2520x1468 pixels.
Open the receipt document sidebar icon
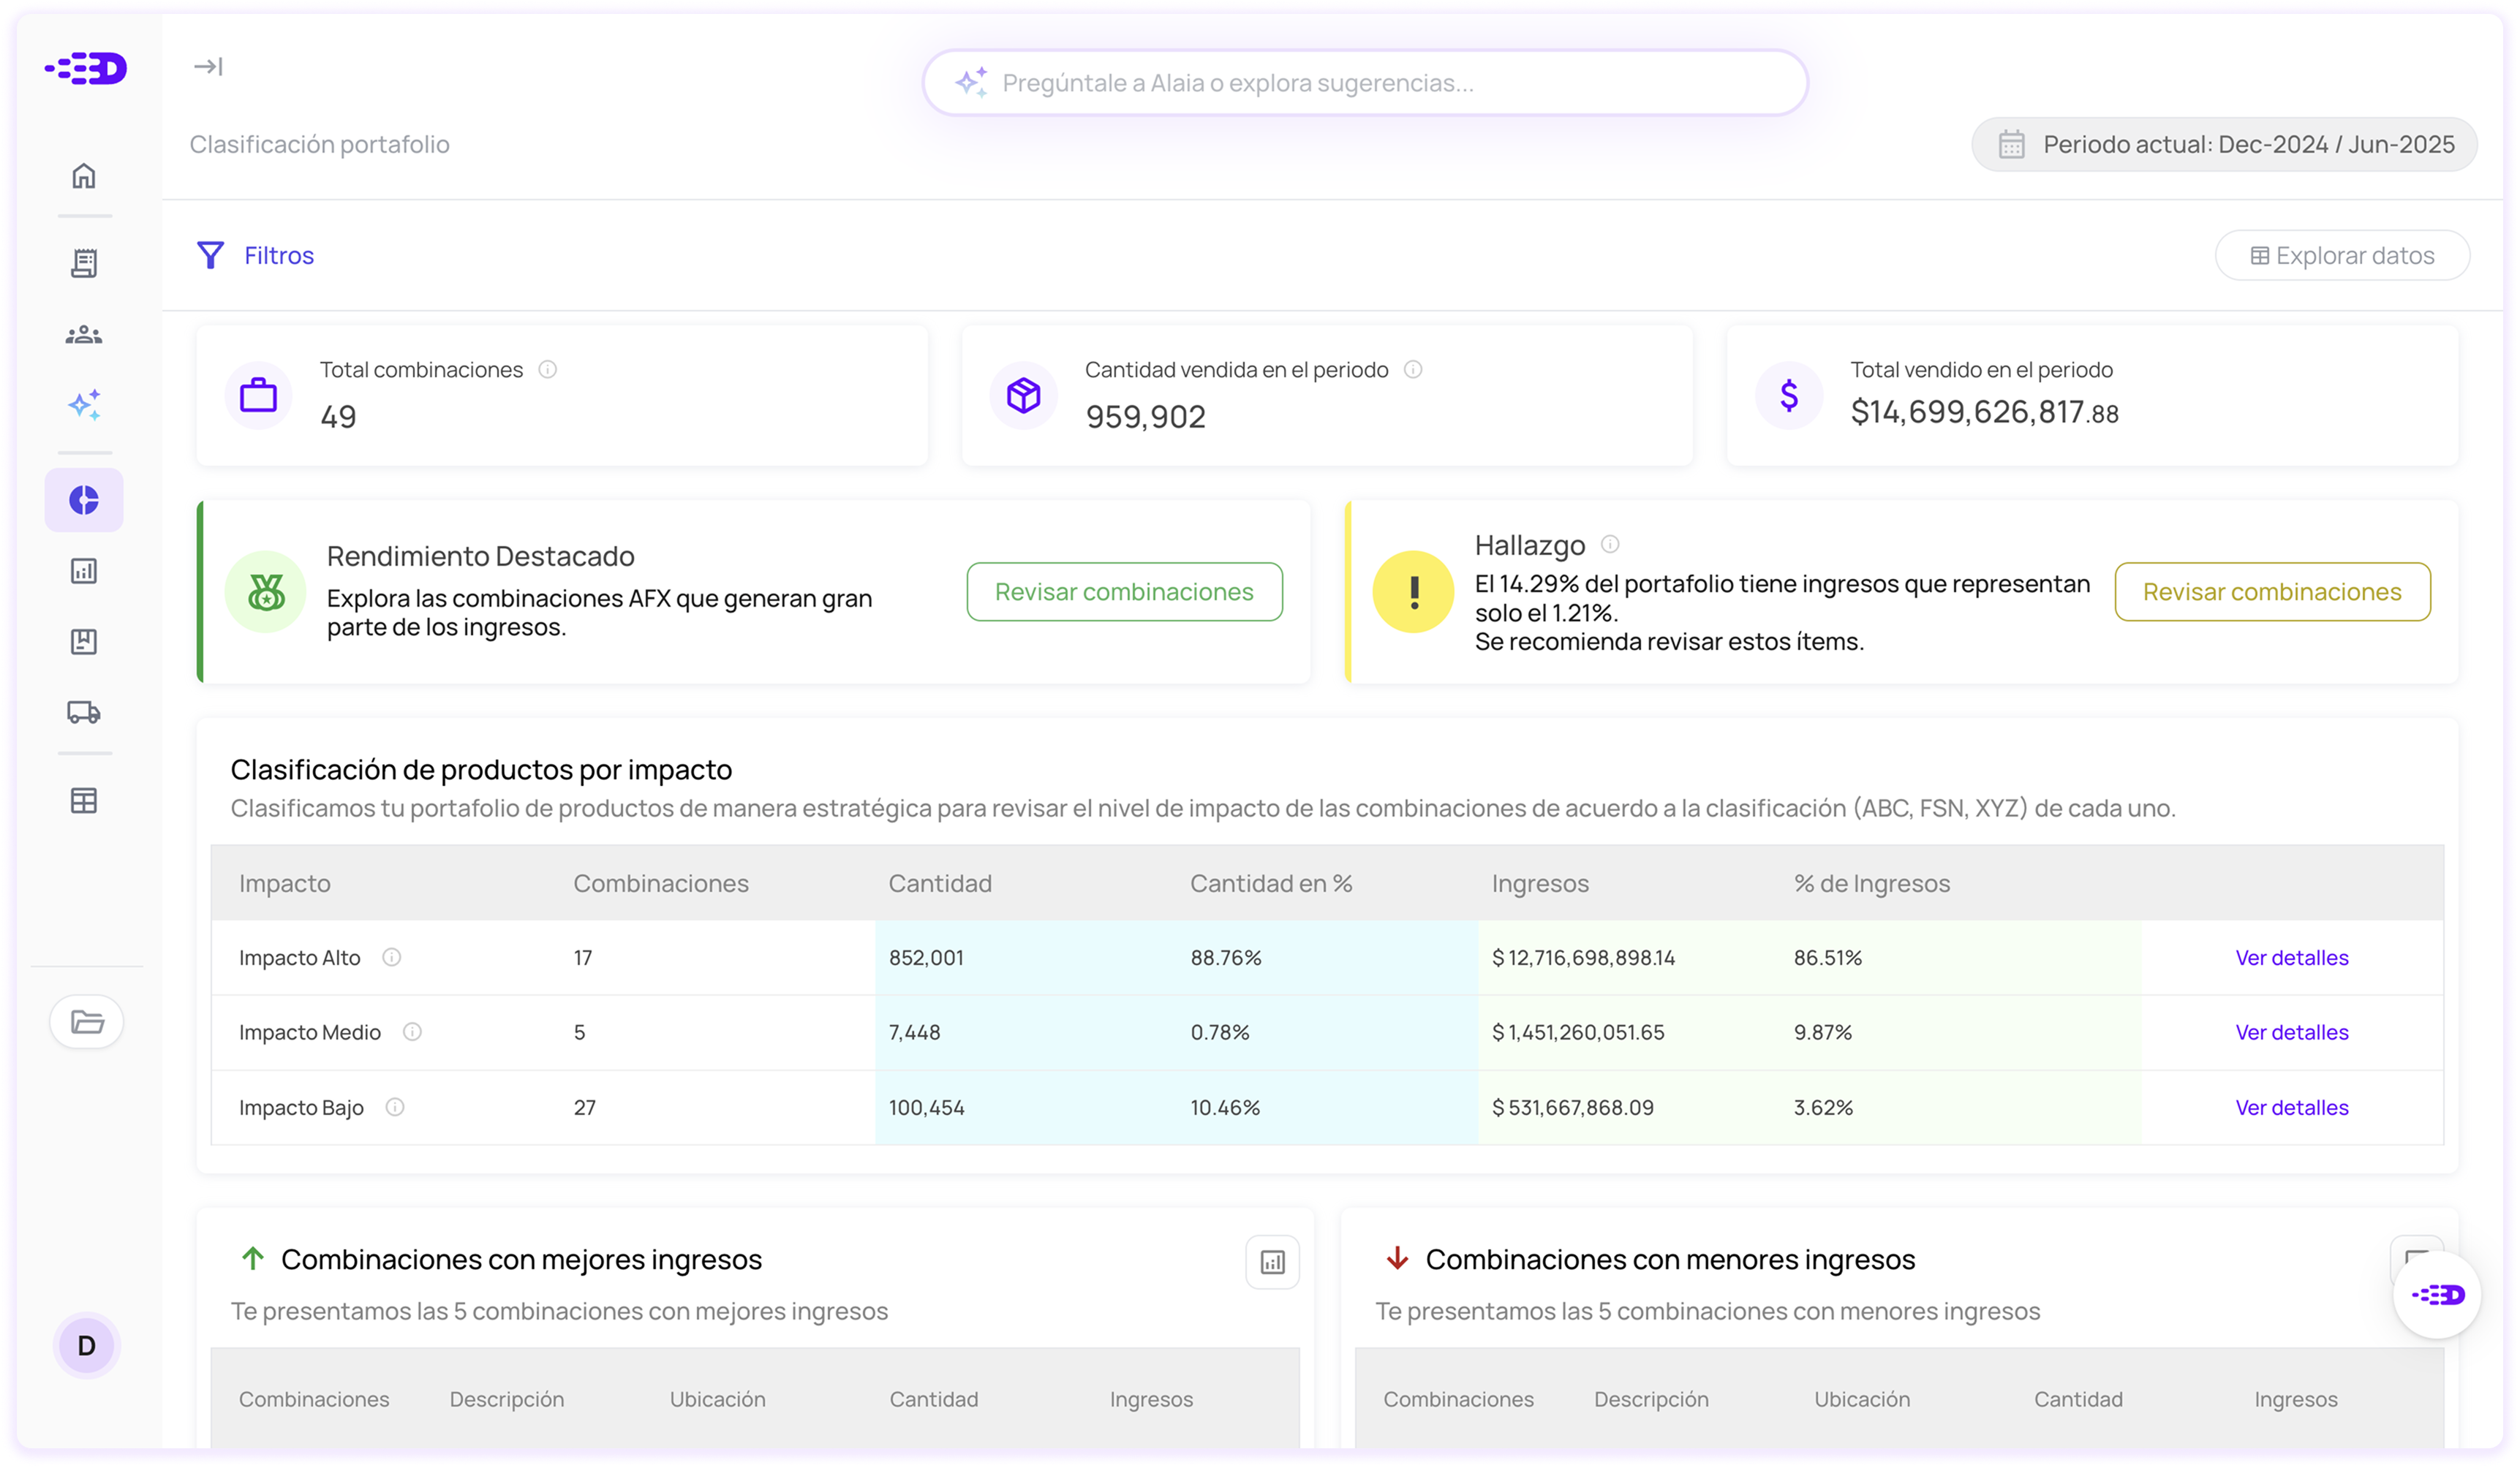[84, 263]
